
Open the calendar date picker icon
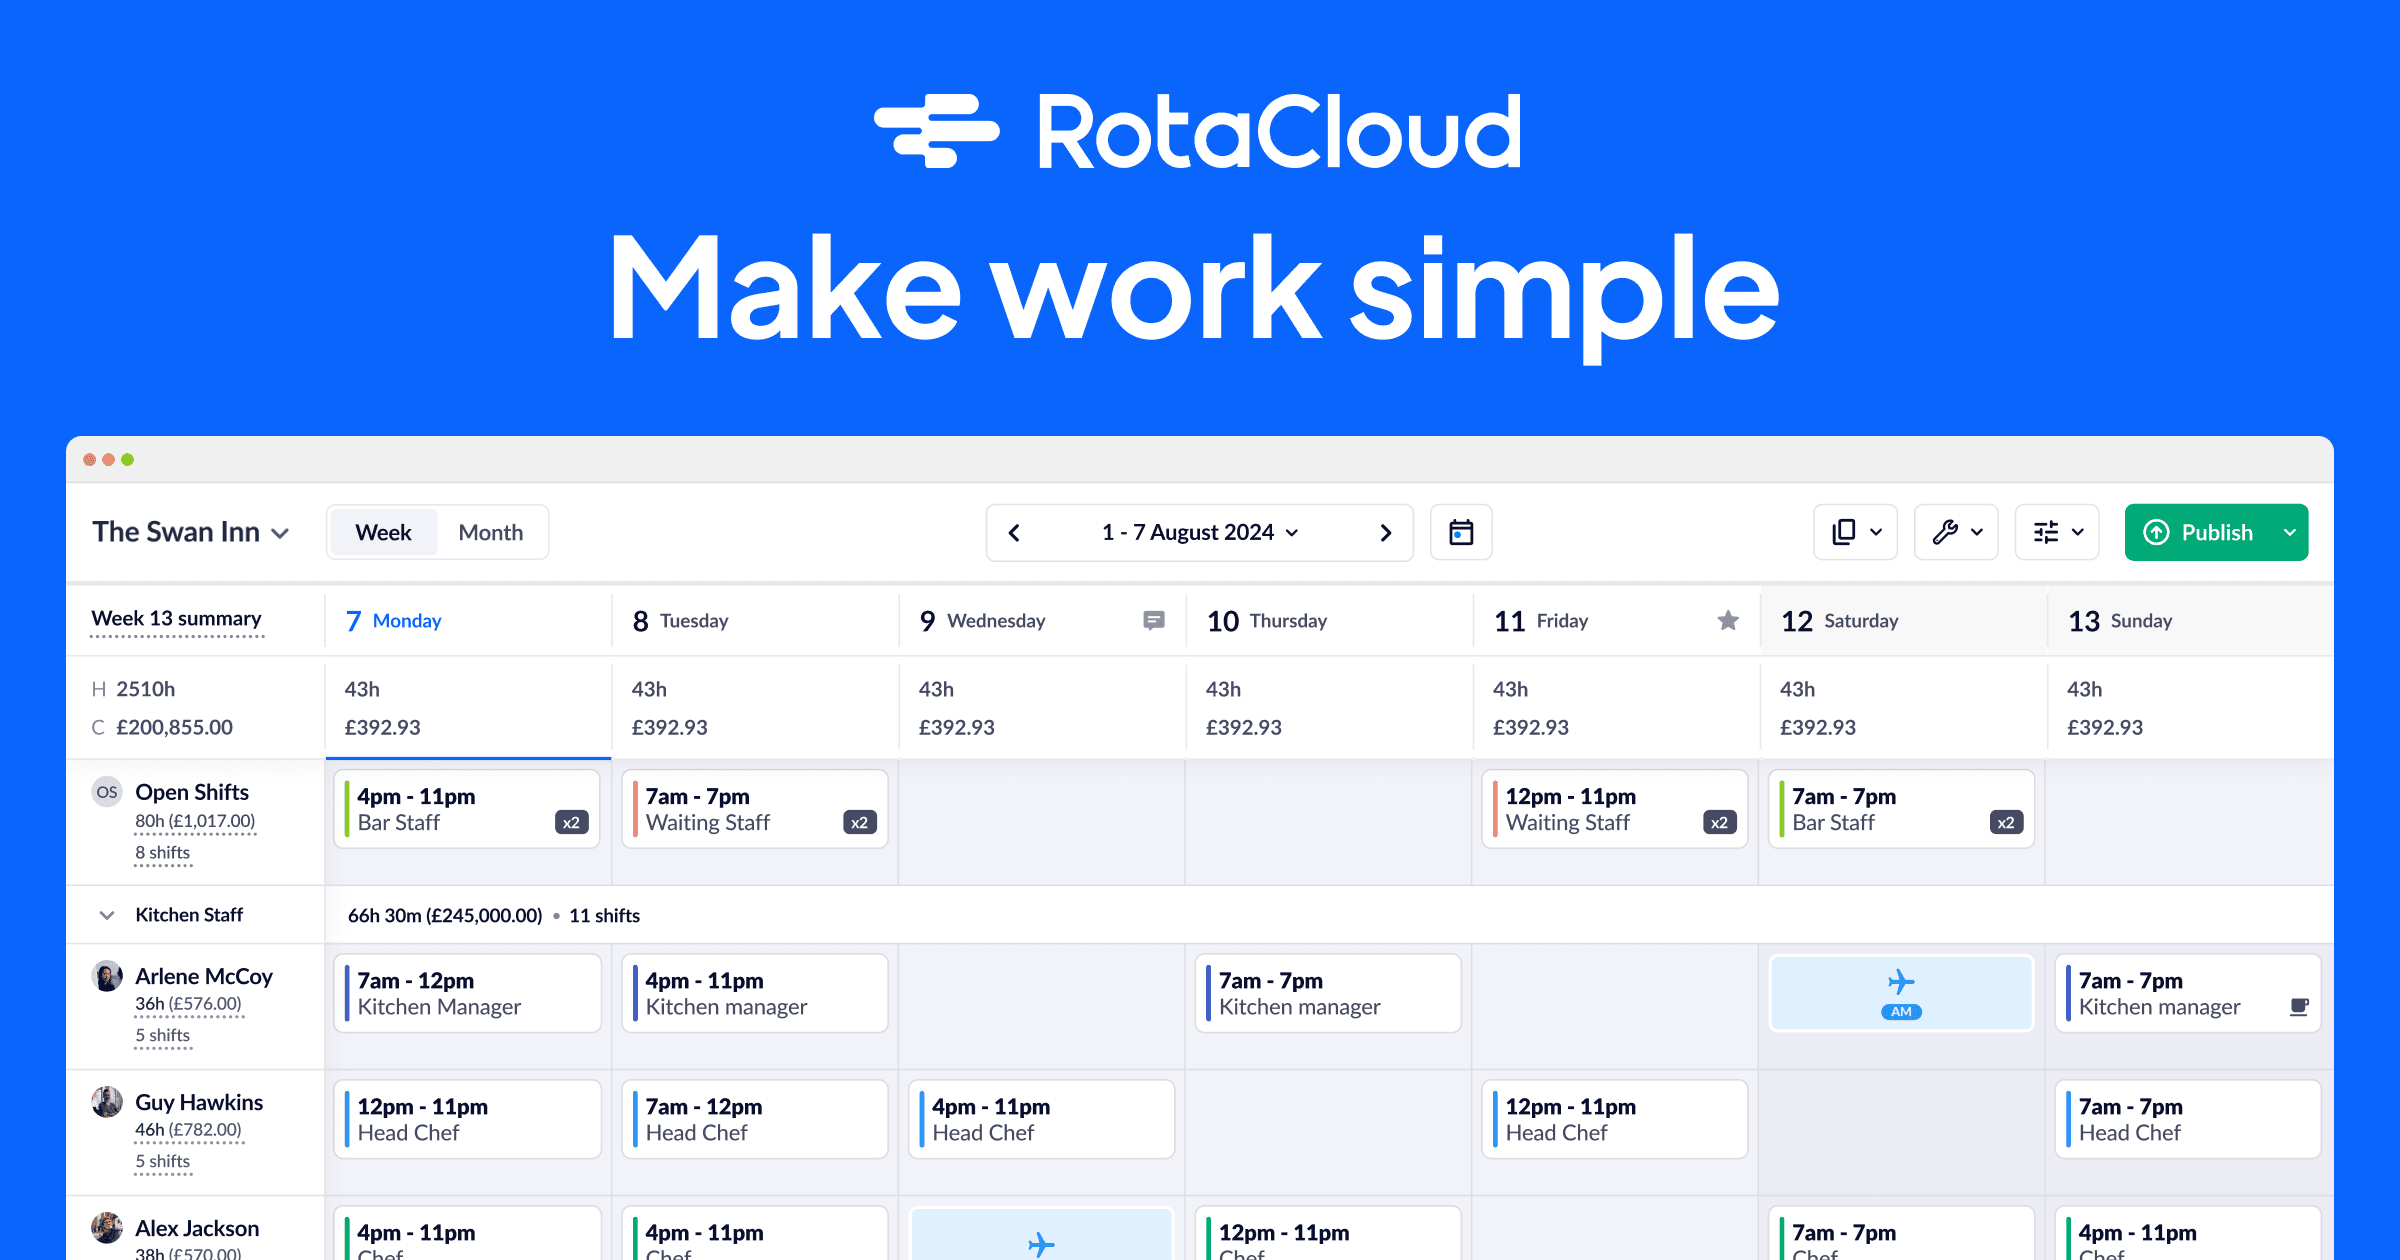pos(1461,532)
